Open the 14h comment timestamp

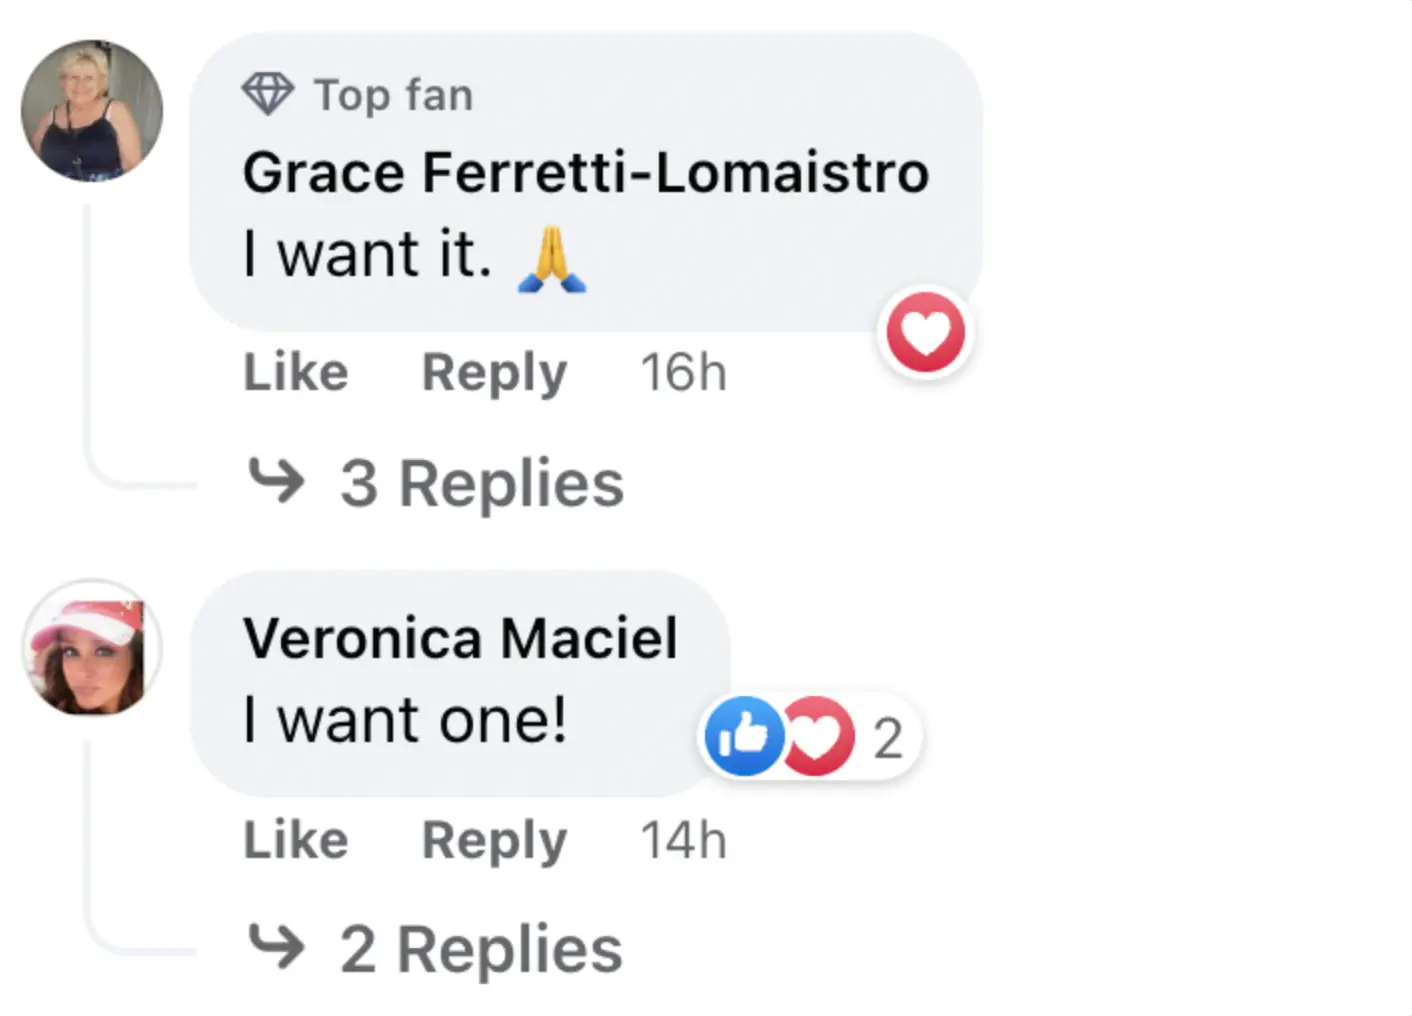point(683,840)
